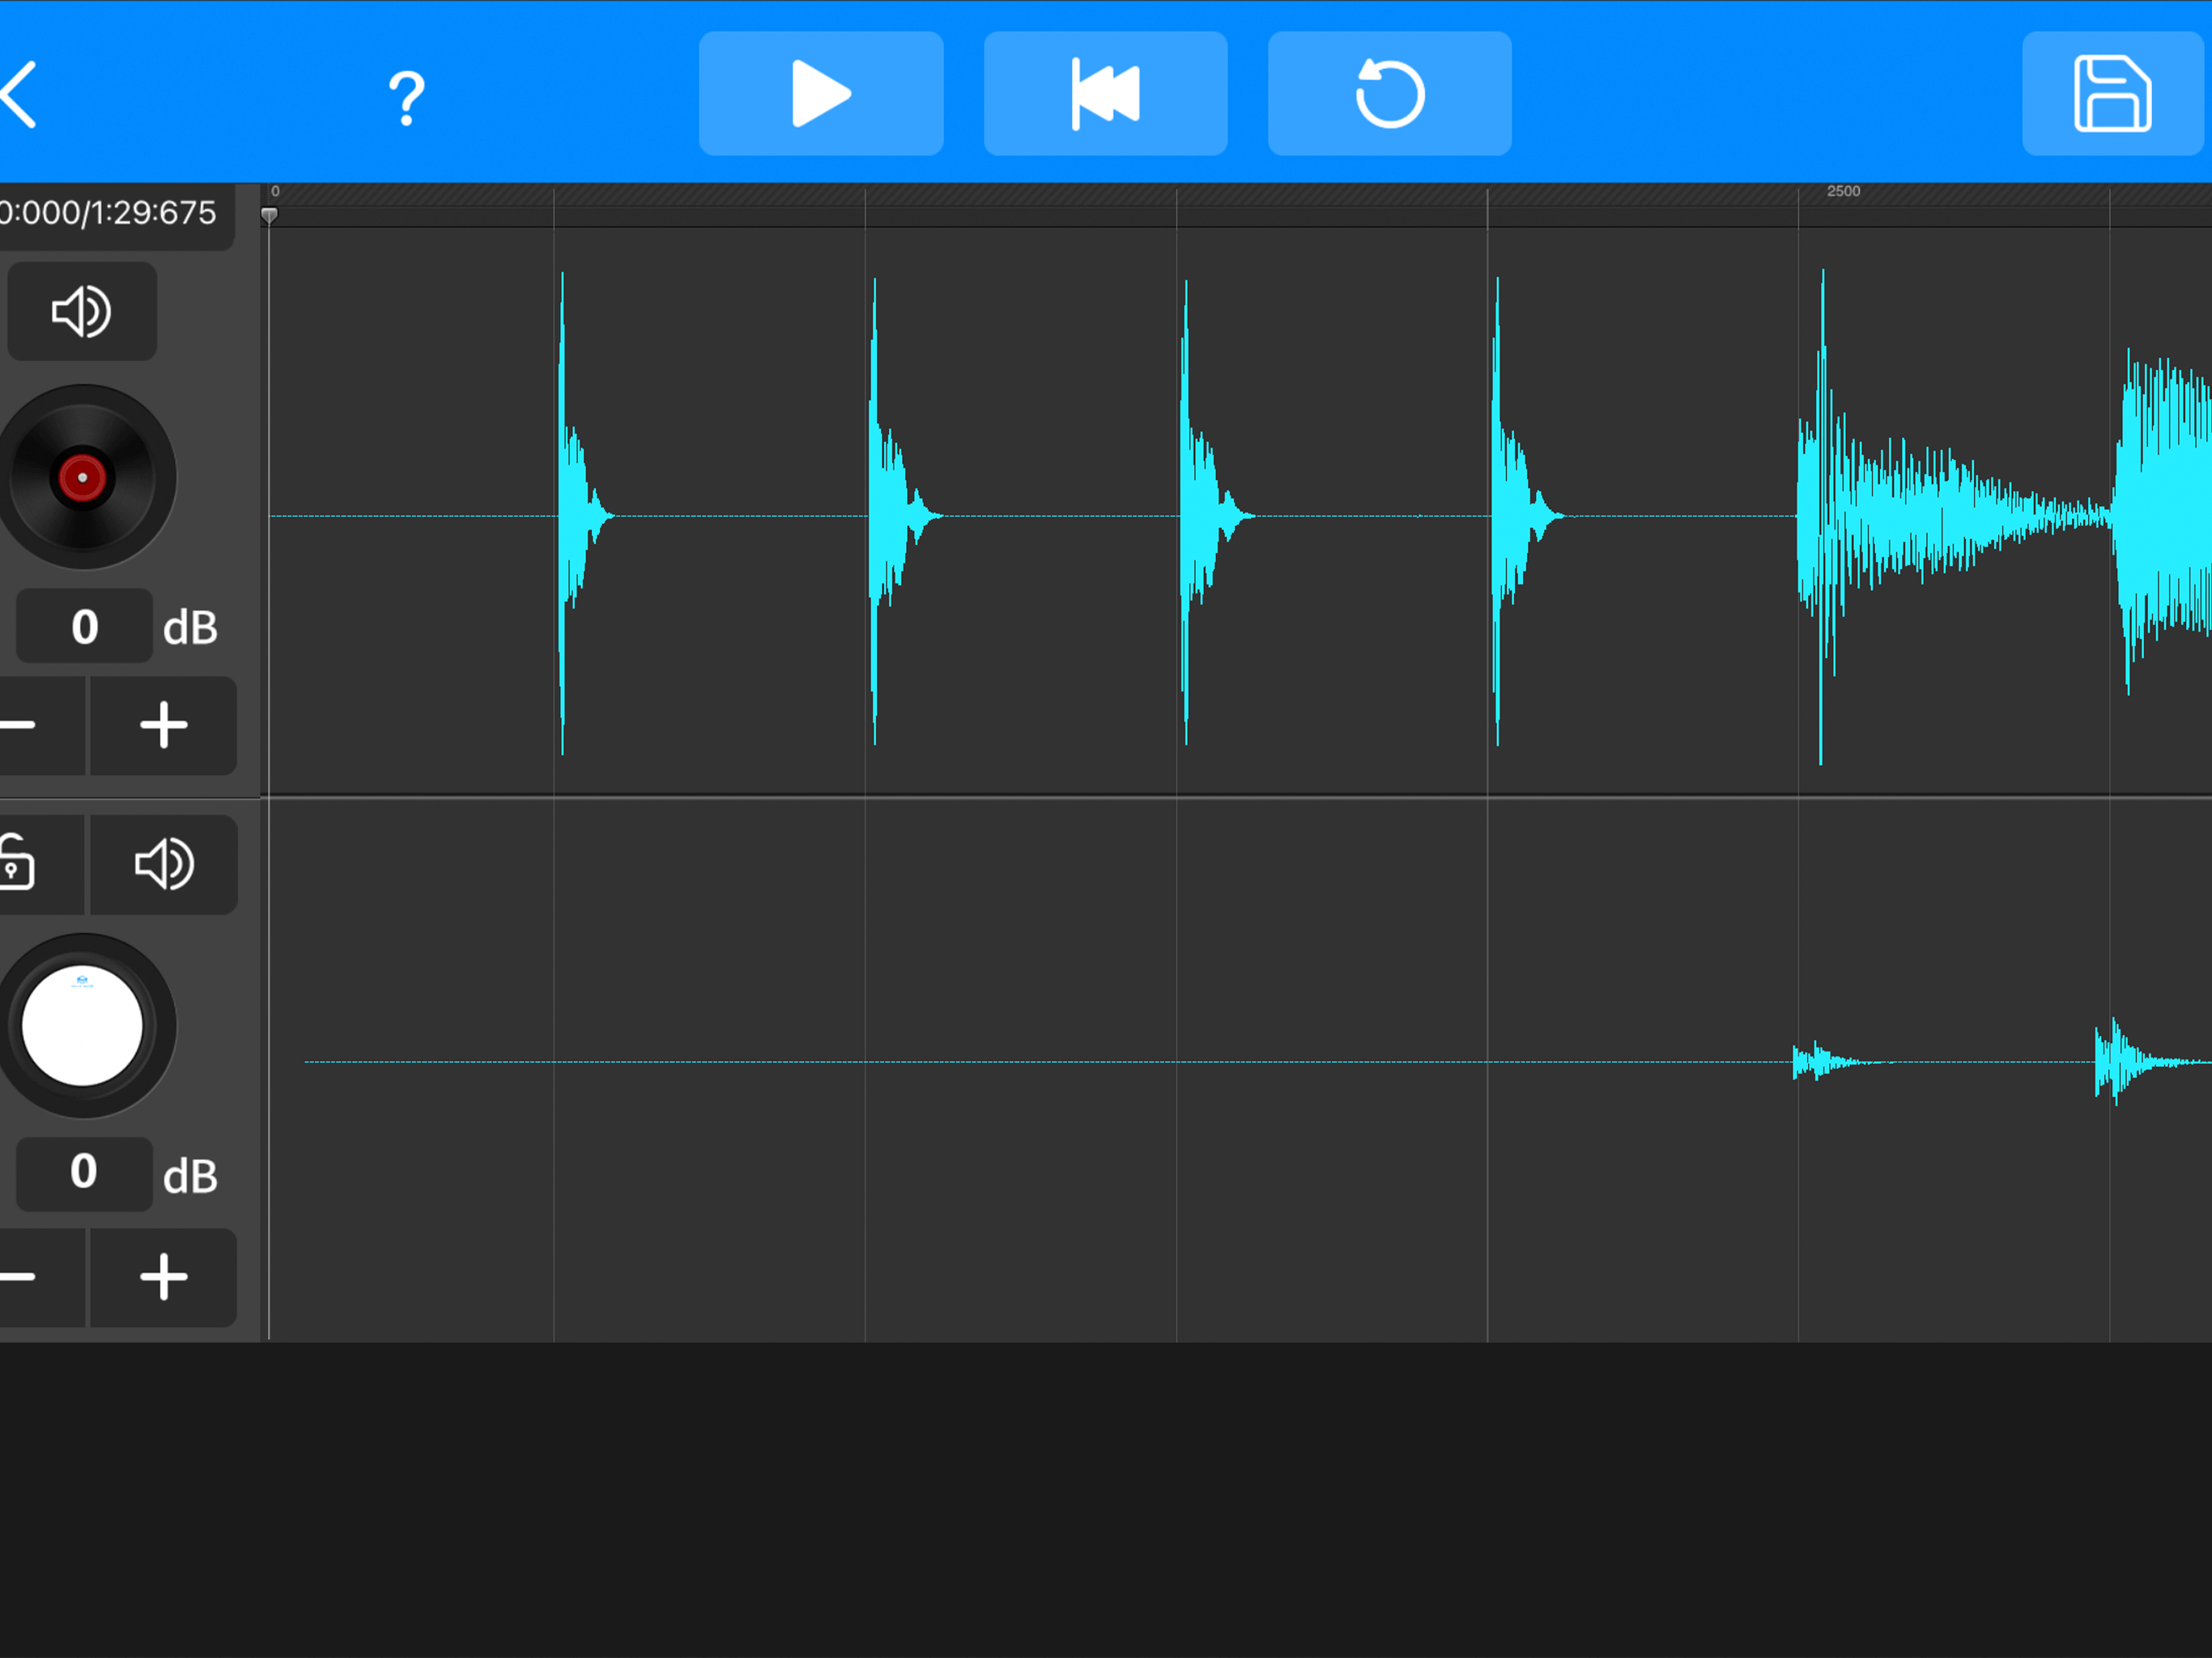This screenshot has height=1658, width=2212.
Task: Click the elapsed time readout 0:000/1:29:675
Action: [108, 213]
